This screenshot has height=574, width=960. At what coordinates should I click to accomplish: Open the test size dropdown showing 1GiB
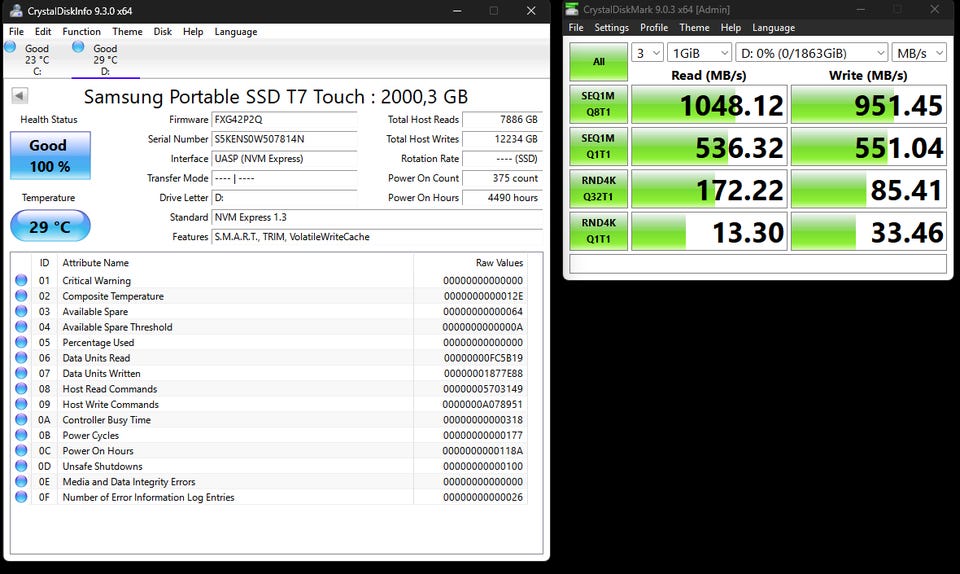699,53
